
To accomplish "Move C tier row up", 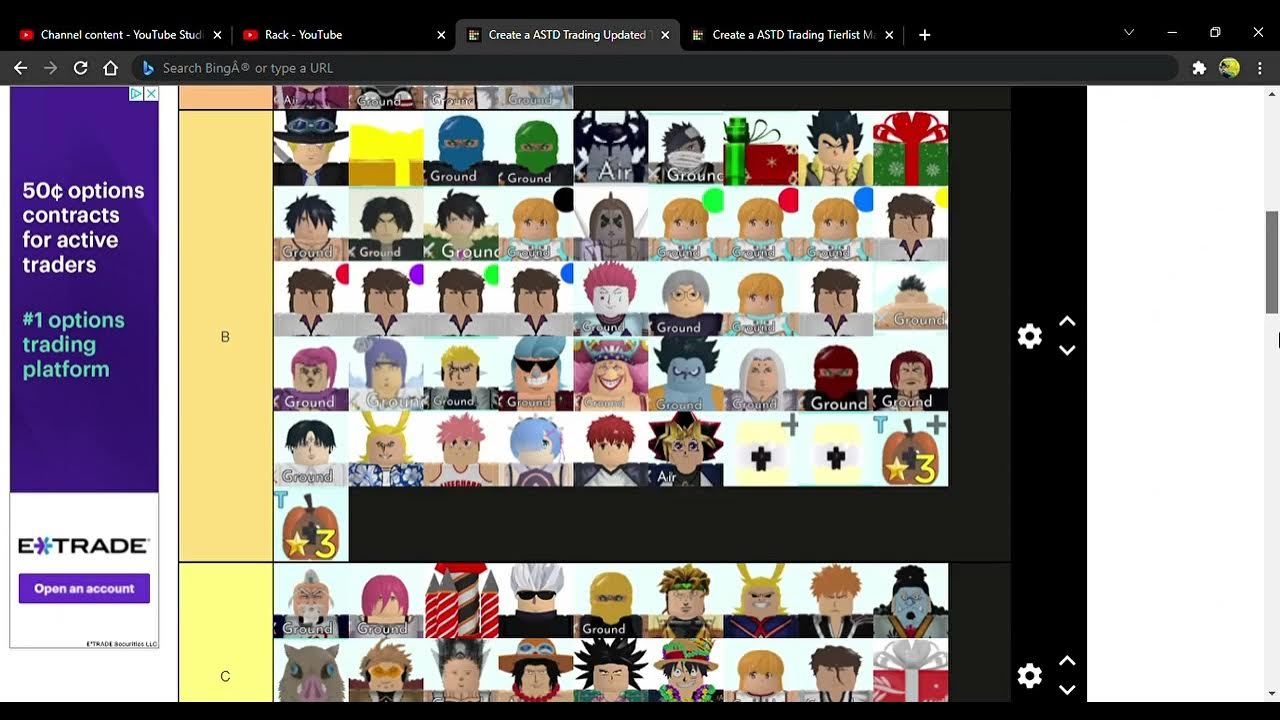I will (x=1067, y=661).
